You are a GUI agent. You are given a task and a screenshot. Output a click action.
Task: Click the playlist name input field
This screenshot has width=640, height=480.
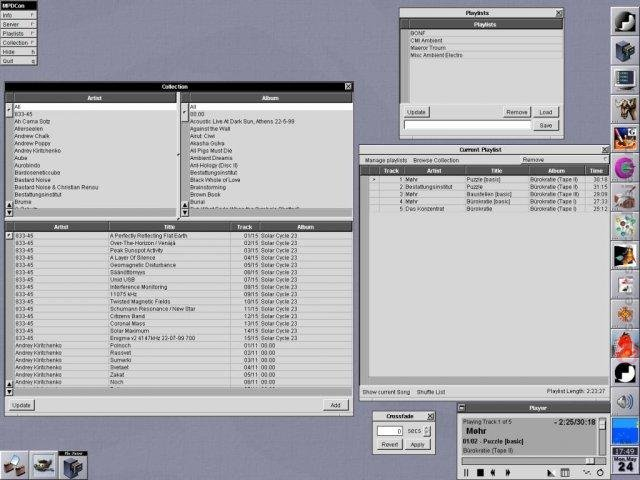[467, 125]
